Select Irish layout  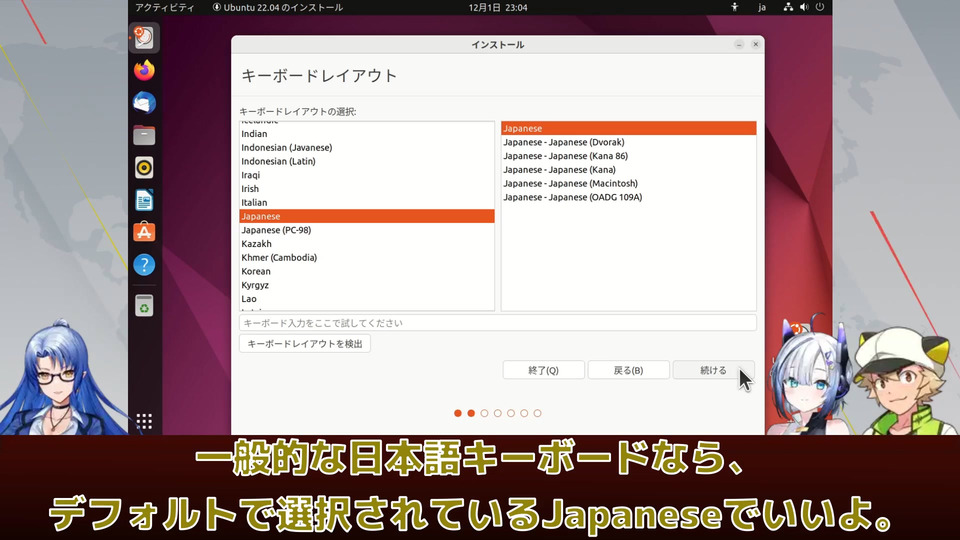[367, 189]
